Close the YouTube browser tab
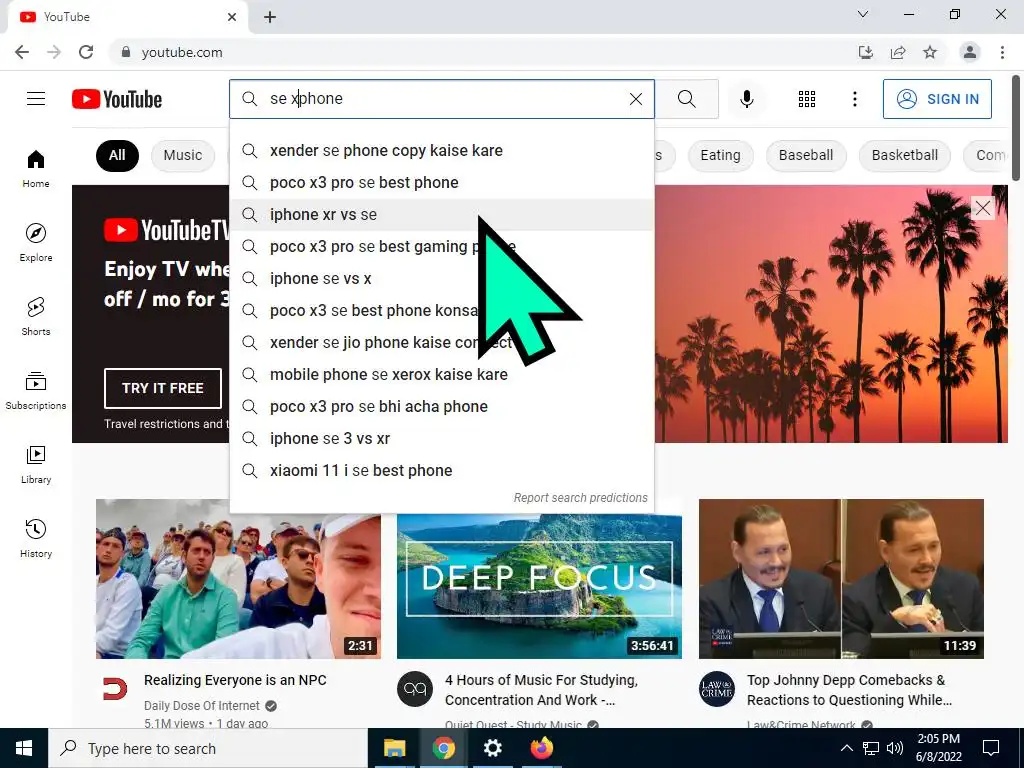 point(232,17)
